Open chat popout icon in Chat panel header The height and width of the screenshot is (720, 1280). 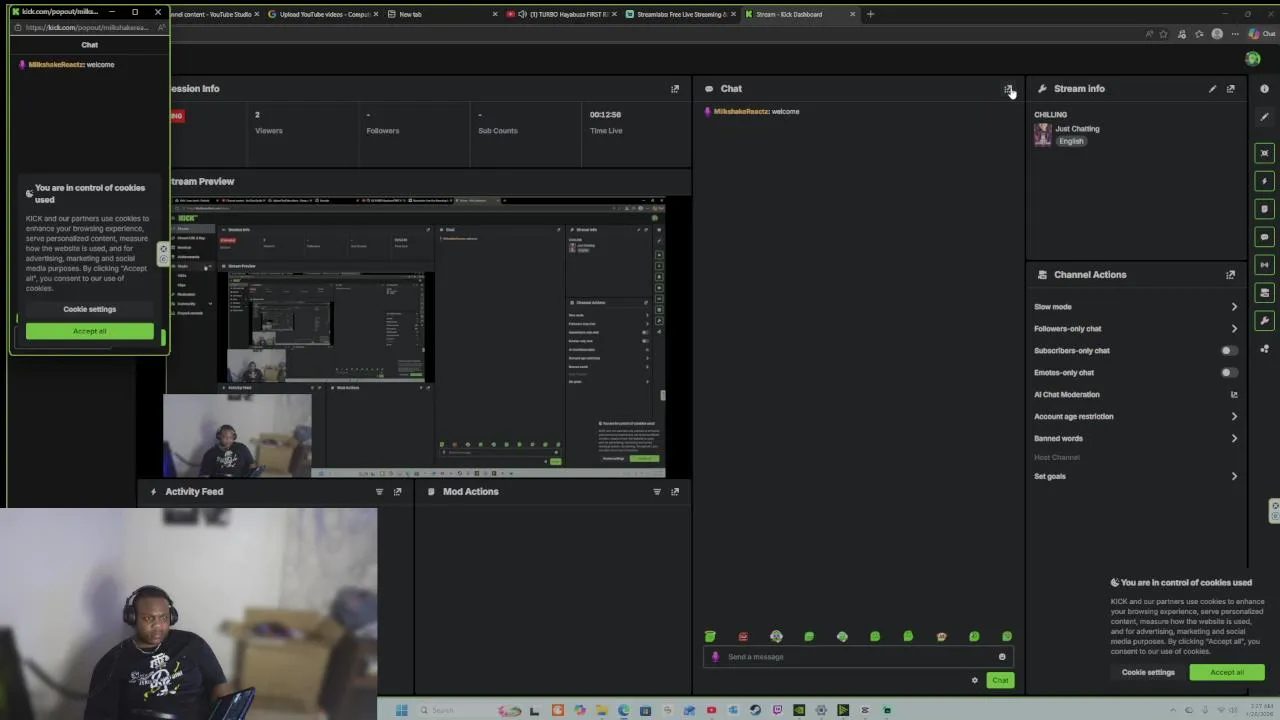pyautogui.click(x=1007, y=89)
